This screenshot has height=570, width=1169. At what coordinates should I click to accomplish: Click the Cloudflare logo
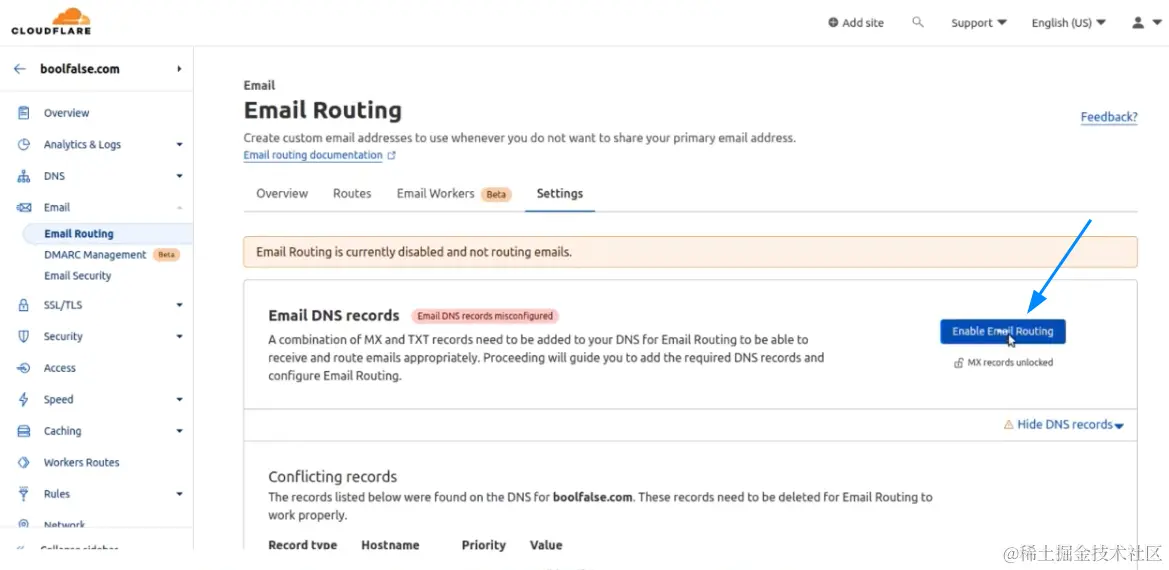tap(51, 21)
